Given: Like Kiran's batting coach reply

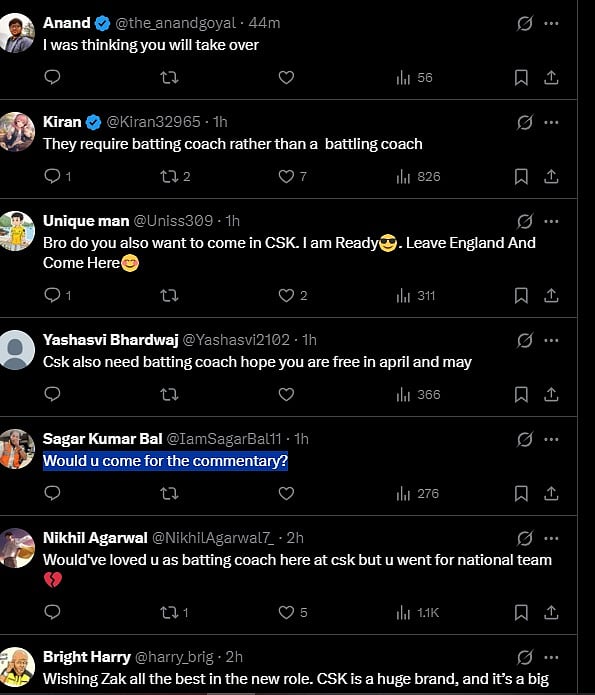Looking at the screenshot, I should tap(286, 176).
